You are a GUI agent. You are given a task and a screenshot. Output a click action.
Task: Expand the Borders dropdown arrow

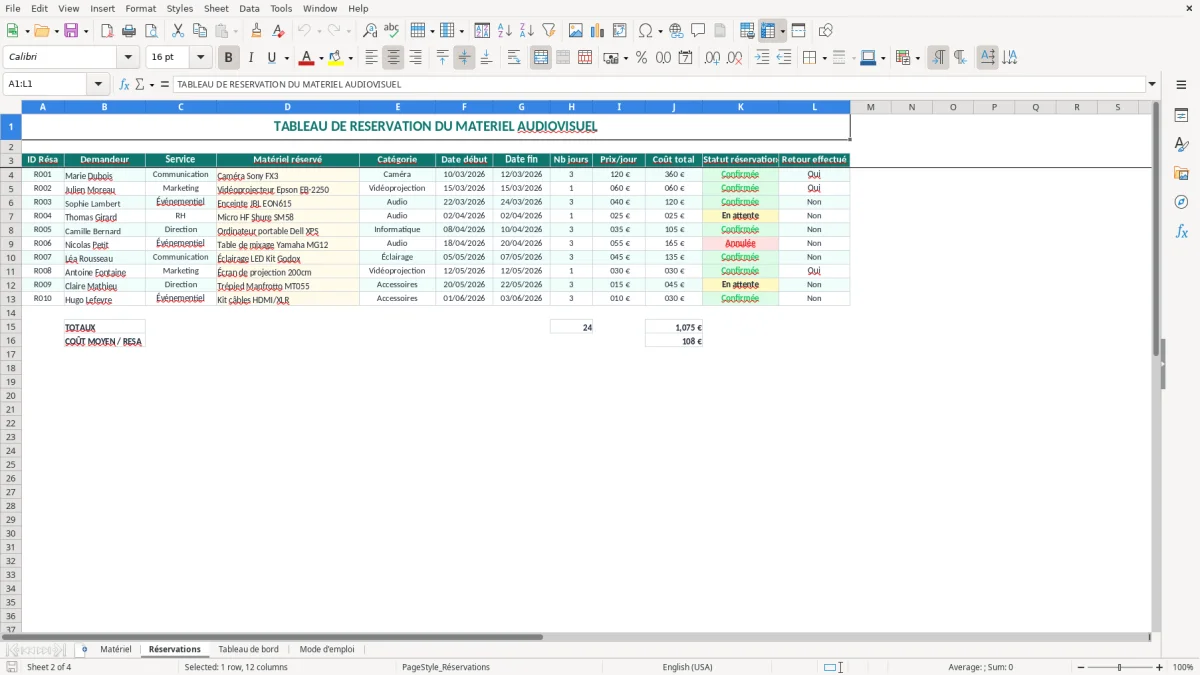pos(824,58)
